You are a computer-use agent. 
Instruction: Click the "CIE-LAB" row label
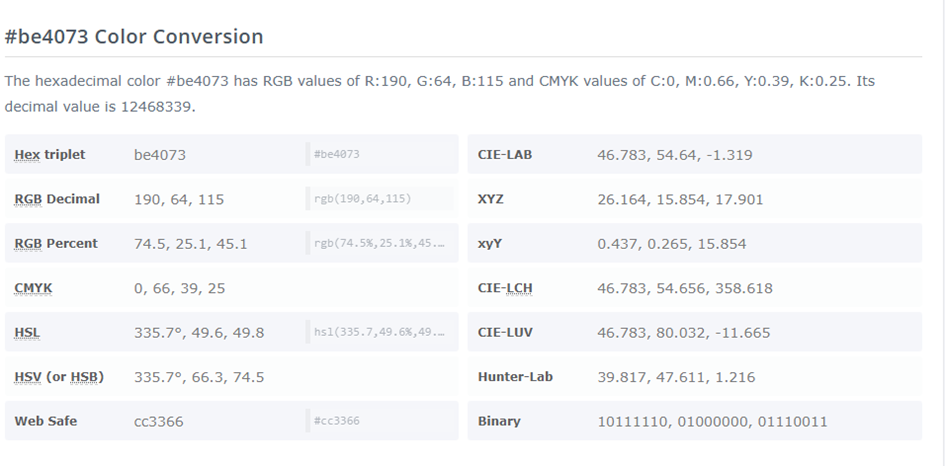point(505,155)
